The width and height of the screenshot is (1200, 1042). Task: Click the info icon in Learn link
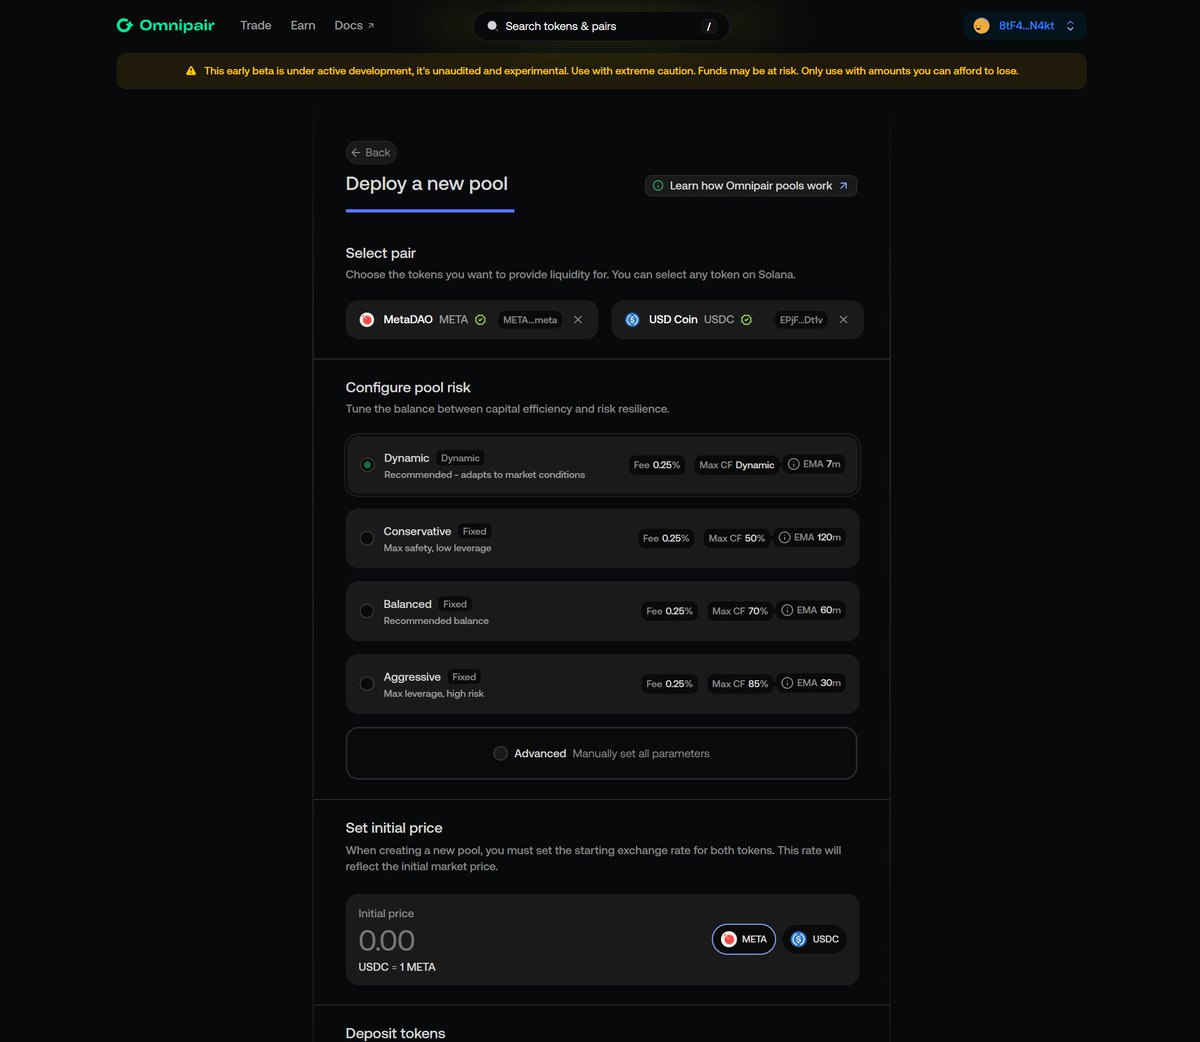(x=658, y=185)
